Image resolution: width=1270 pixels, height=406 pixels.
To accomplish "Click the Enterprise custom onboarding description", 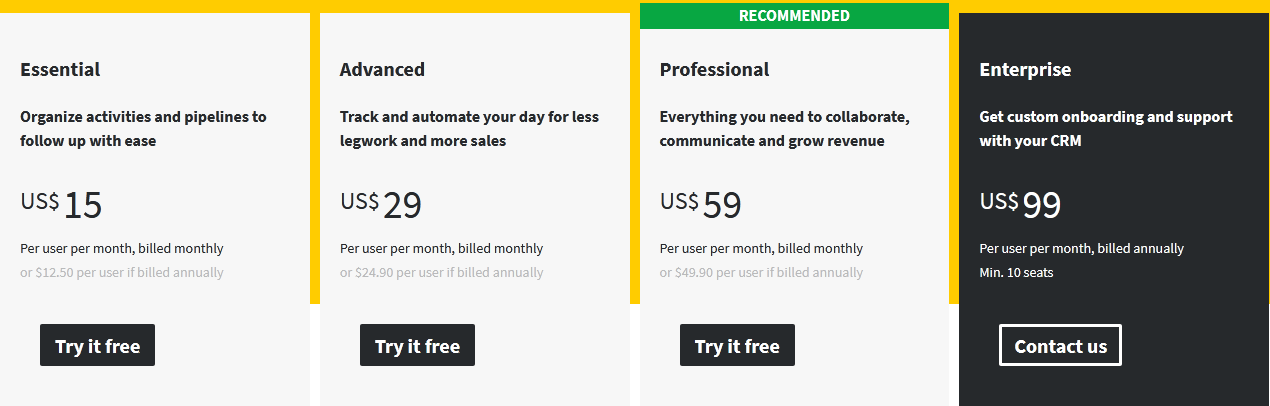I will (1106, 129).
